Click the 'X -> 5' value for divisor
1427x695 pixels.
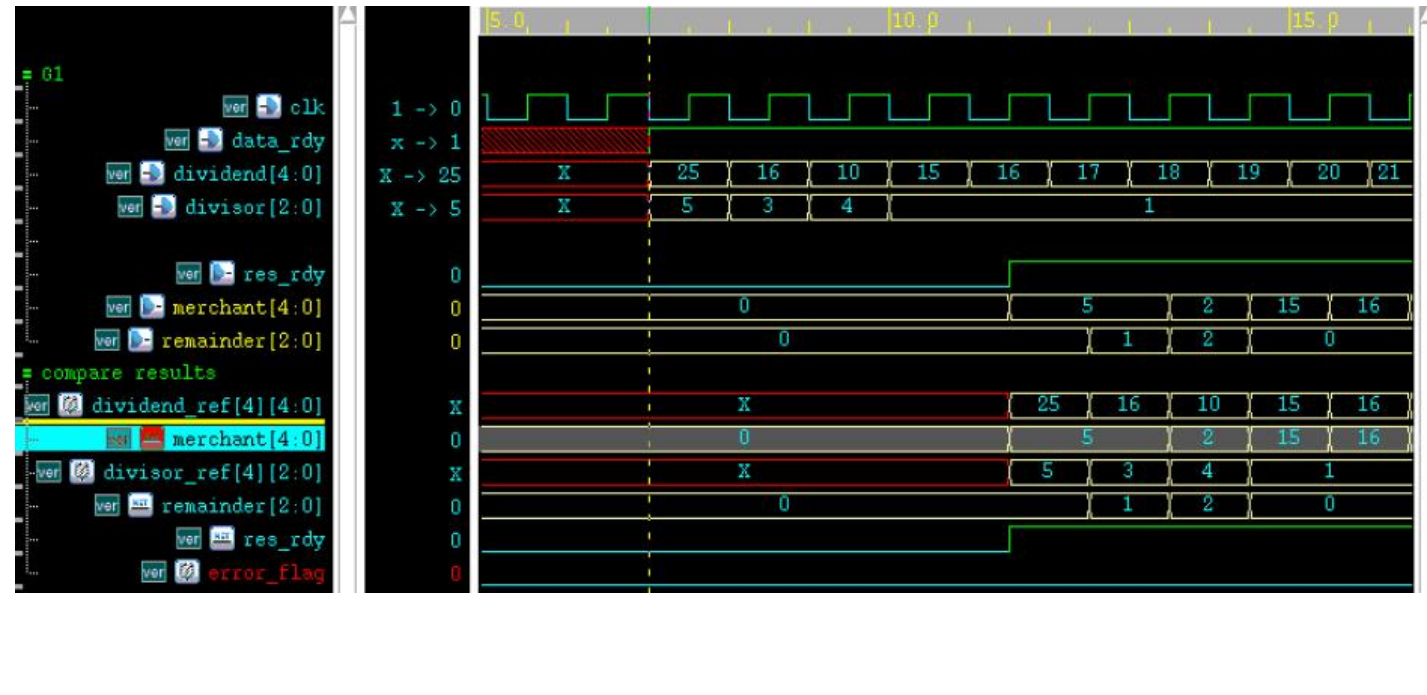(426, 210)
